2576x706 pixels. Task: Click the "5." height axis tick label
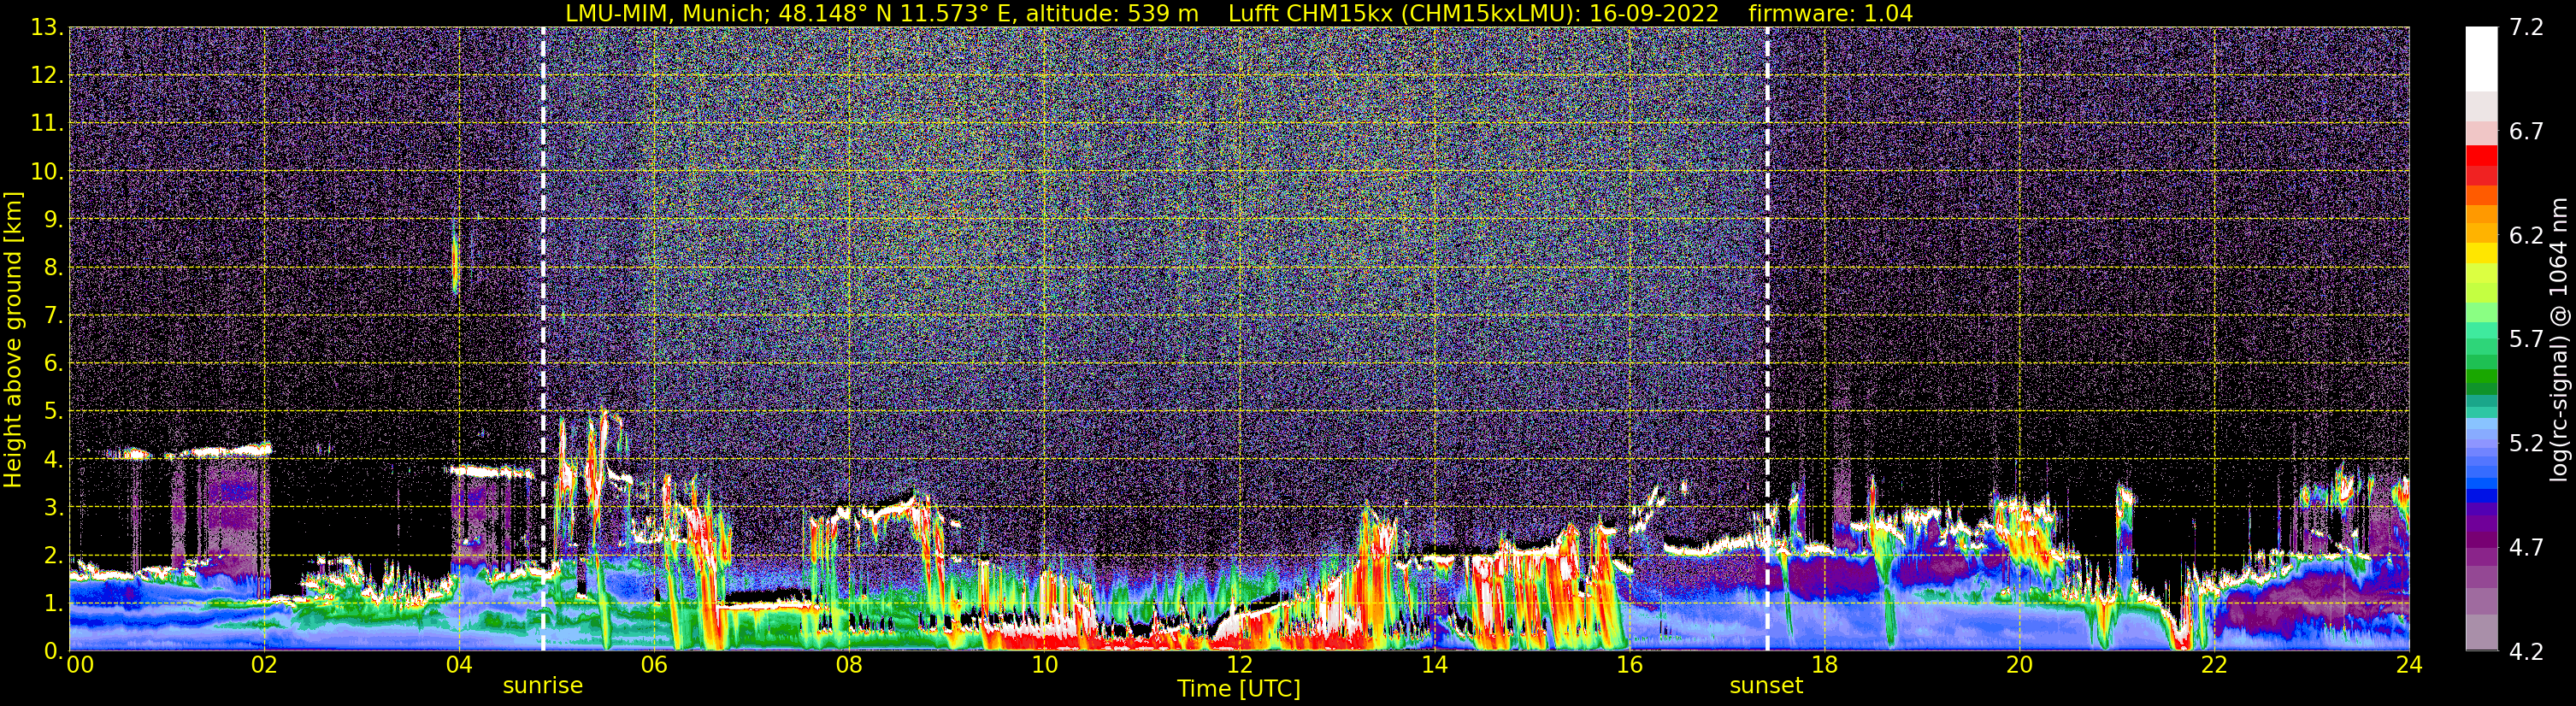tap(52, 411)
